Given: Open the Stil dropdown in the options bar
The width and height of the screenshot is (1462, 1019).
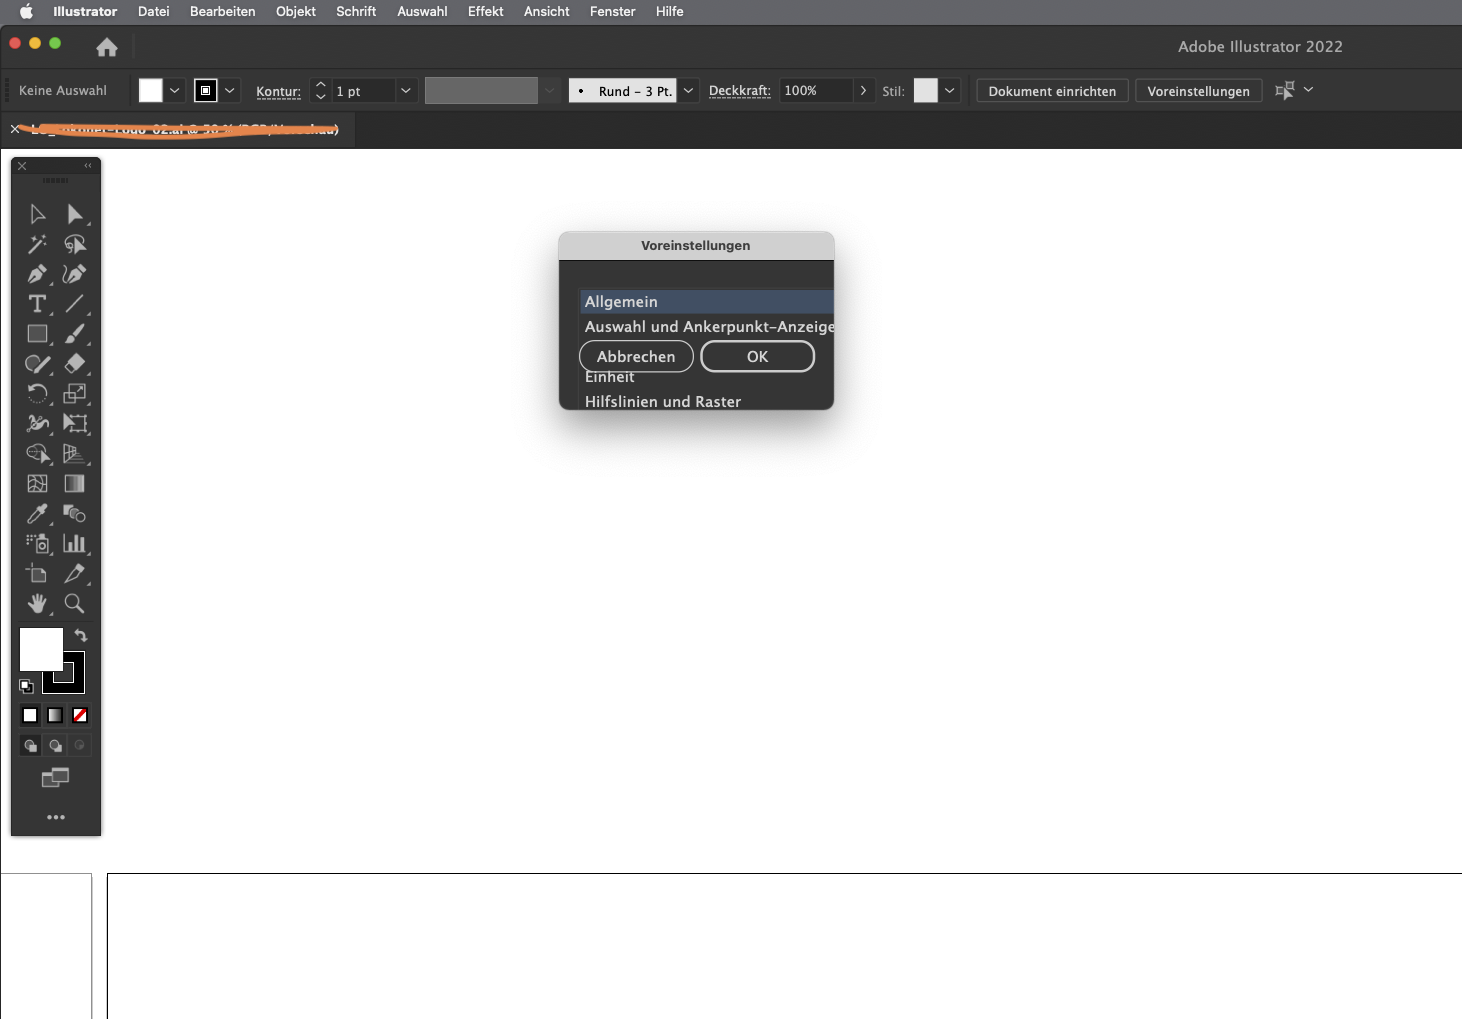Looking at the screenshot, I should pos(949,90).
